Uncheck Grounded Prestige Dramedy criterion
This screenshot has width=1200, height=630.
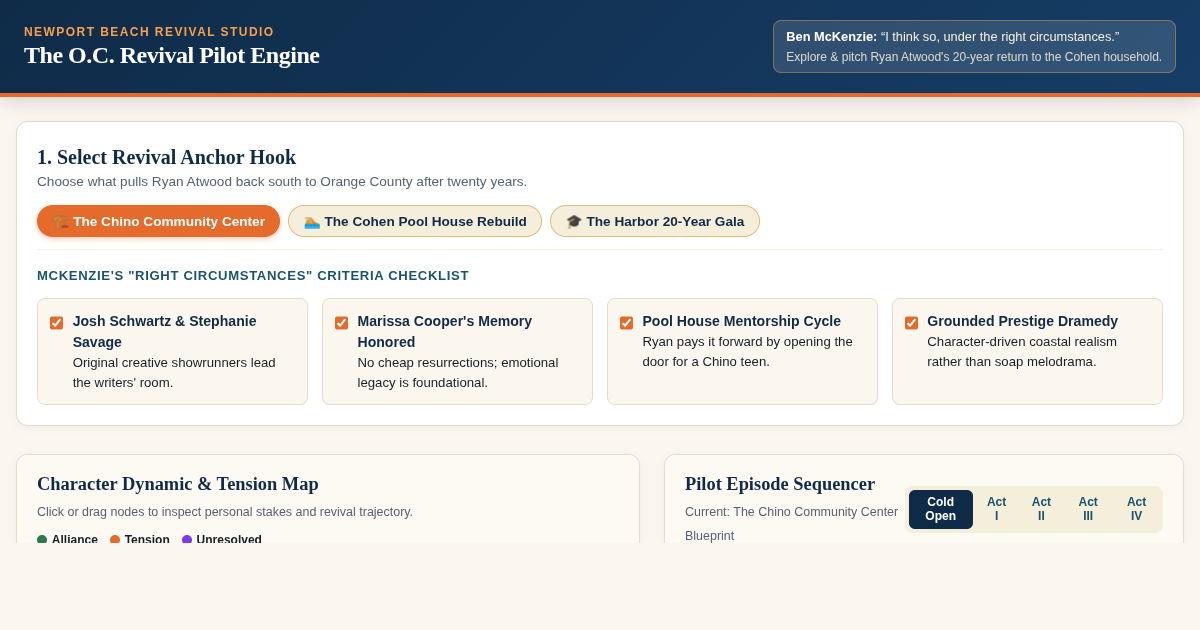point(912,323)
